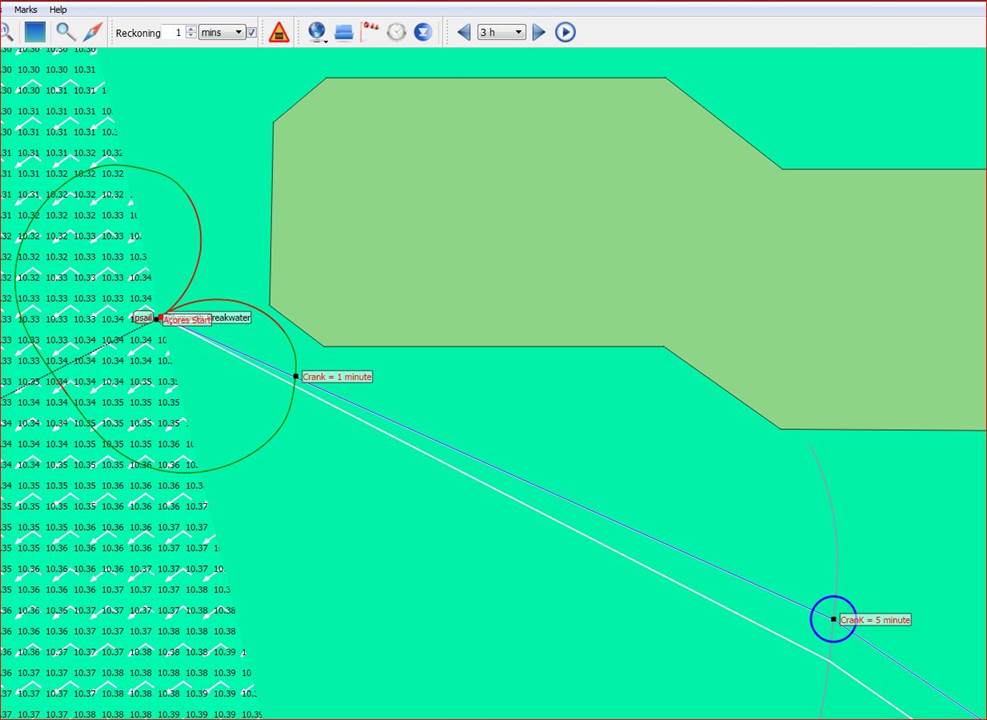Open the Marks menu

pyautogui.click(x=26, y=9)
